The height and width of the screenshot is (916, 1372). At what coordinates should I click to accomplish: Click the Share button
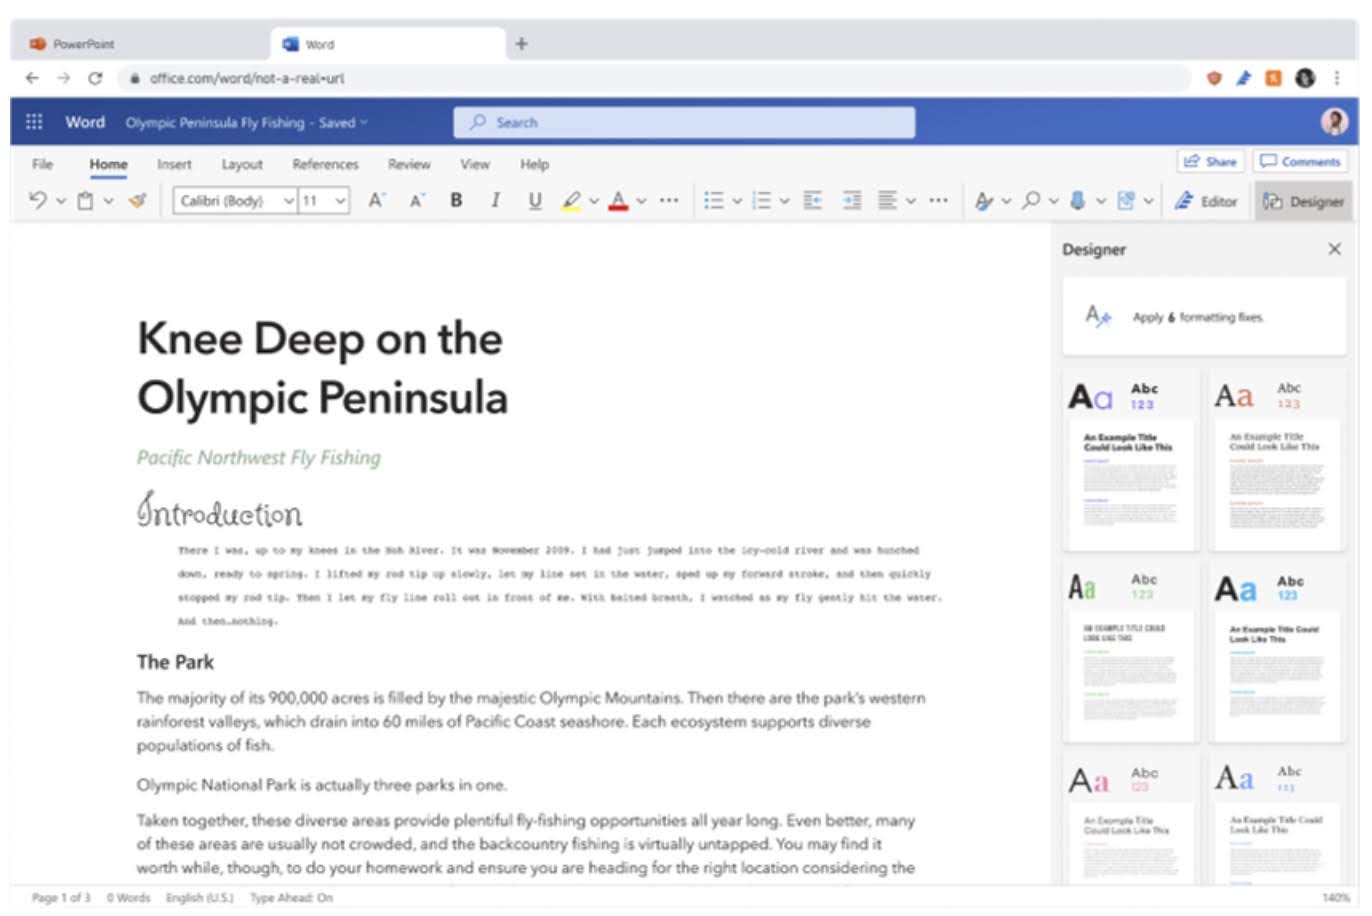click(x=1210, y=161)
